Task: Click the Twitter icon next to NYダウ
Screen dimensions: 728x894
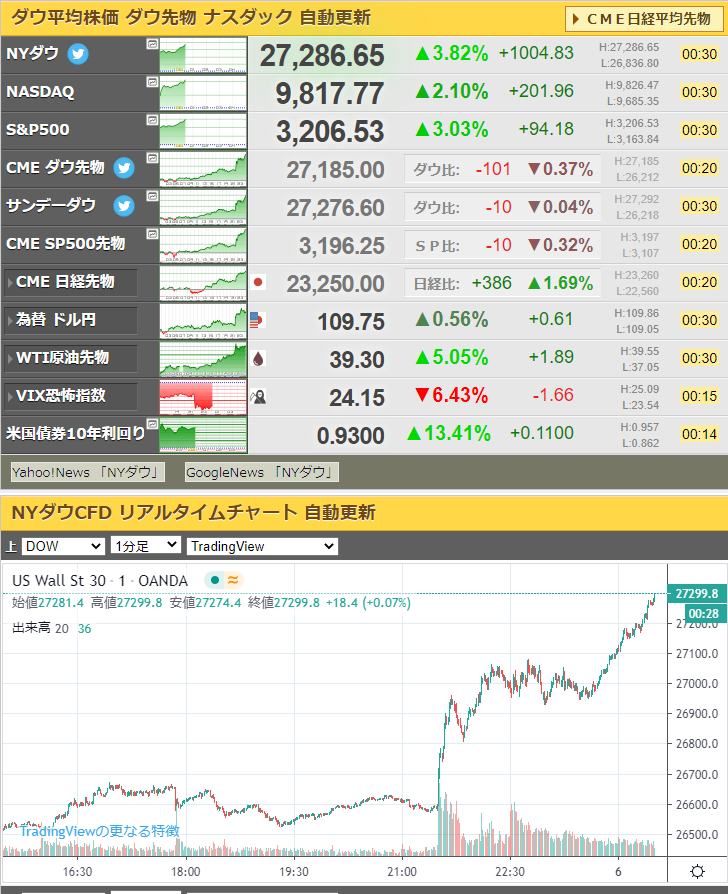Action: point(78,54)
